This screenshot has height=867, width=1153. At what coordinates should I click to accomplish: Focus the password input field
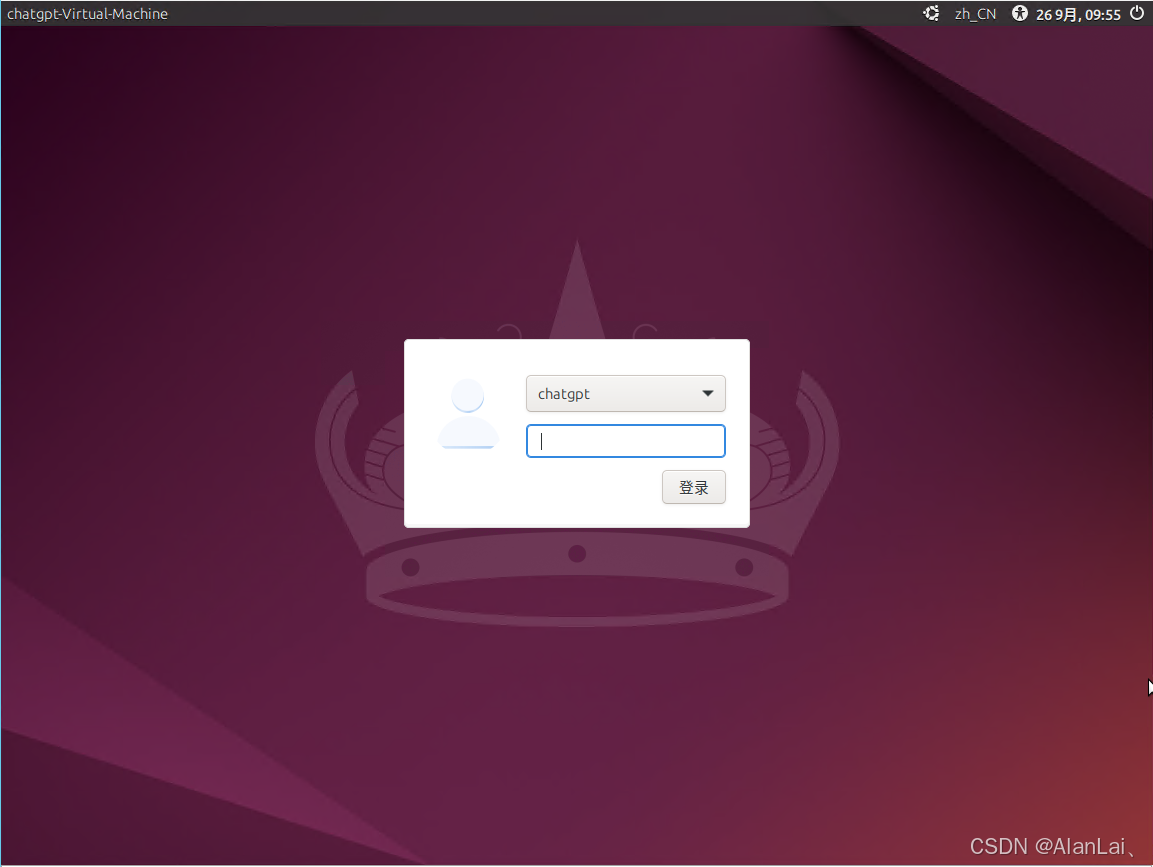point(626,441)
